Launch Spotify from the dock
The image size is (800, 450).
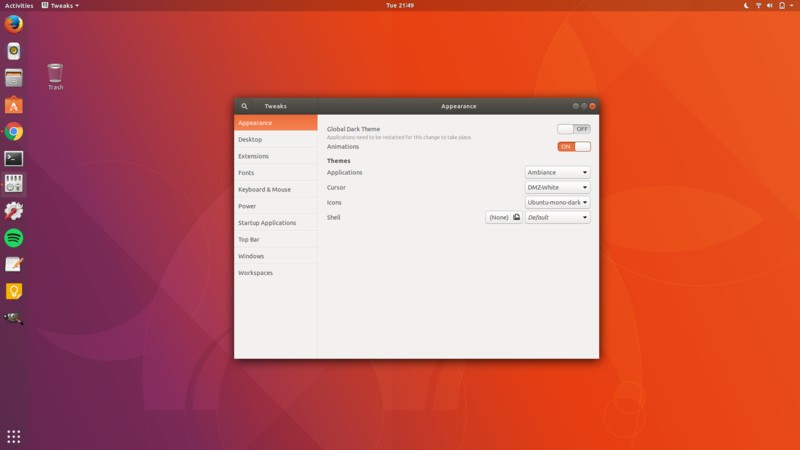[x=14, y=238]
